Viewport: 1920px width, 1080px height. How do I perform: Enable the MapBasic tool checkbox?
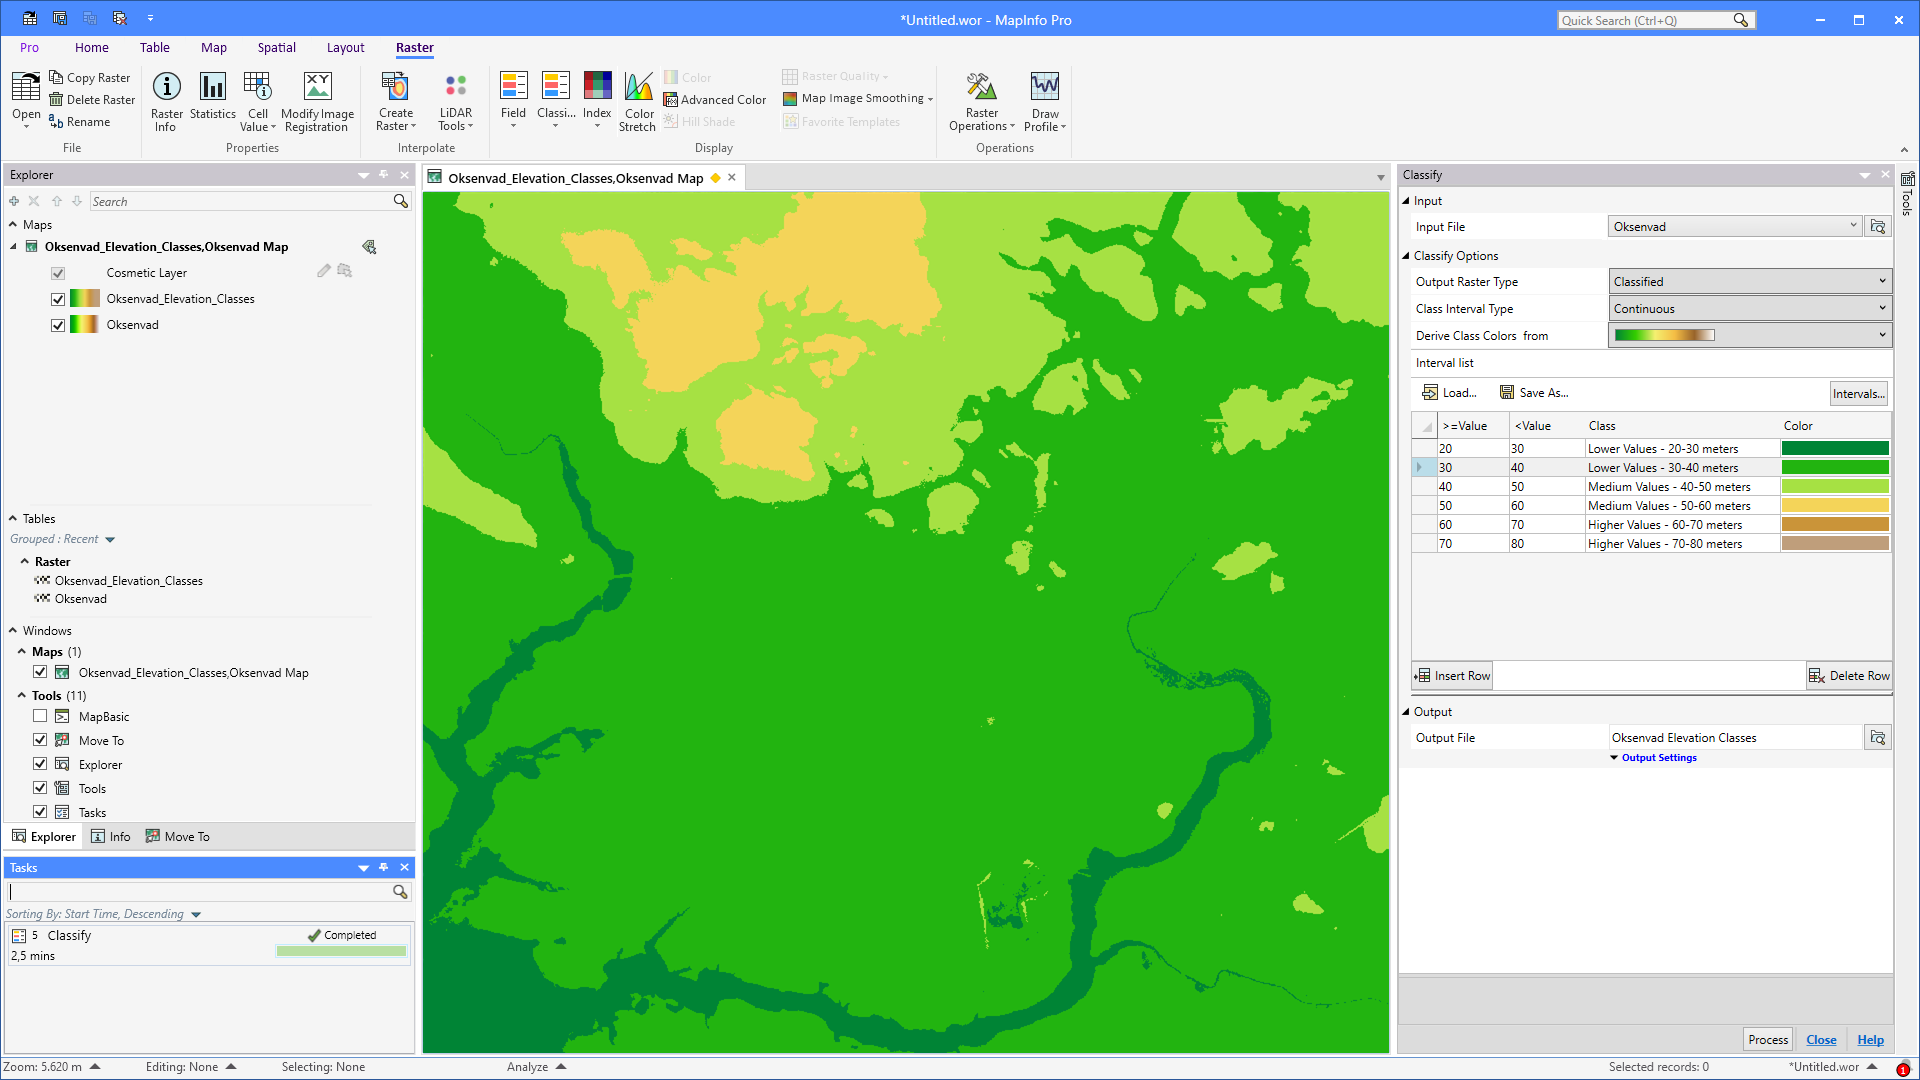coord(40,716)
